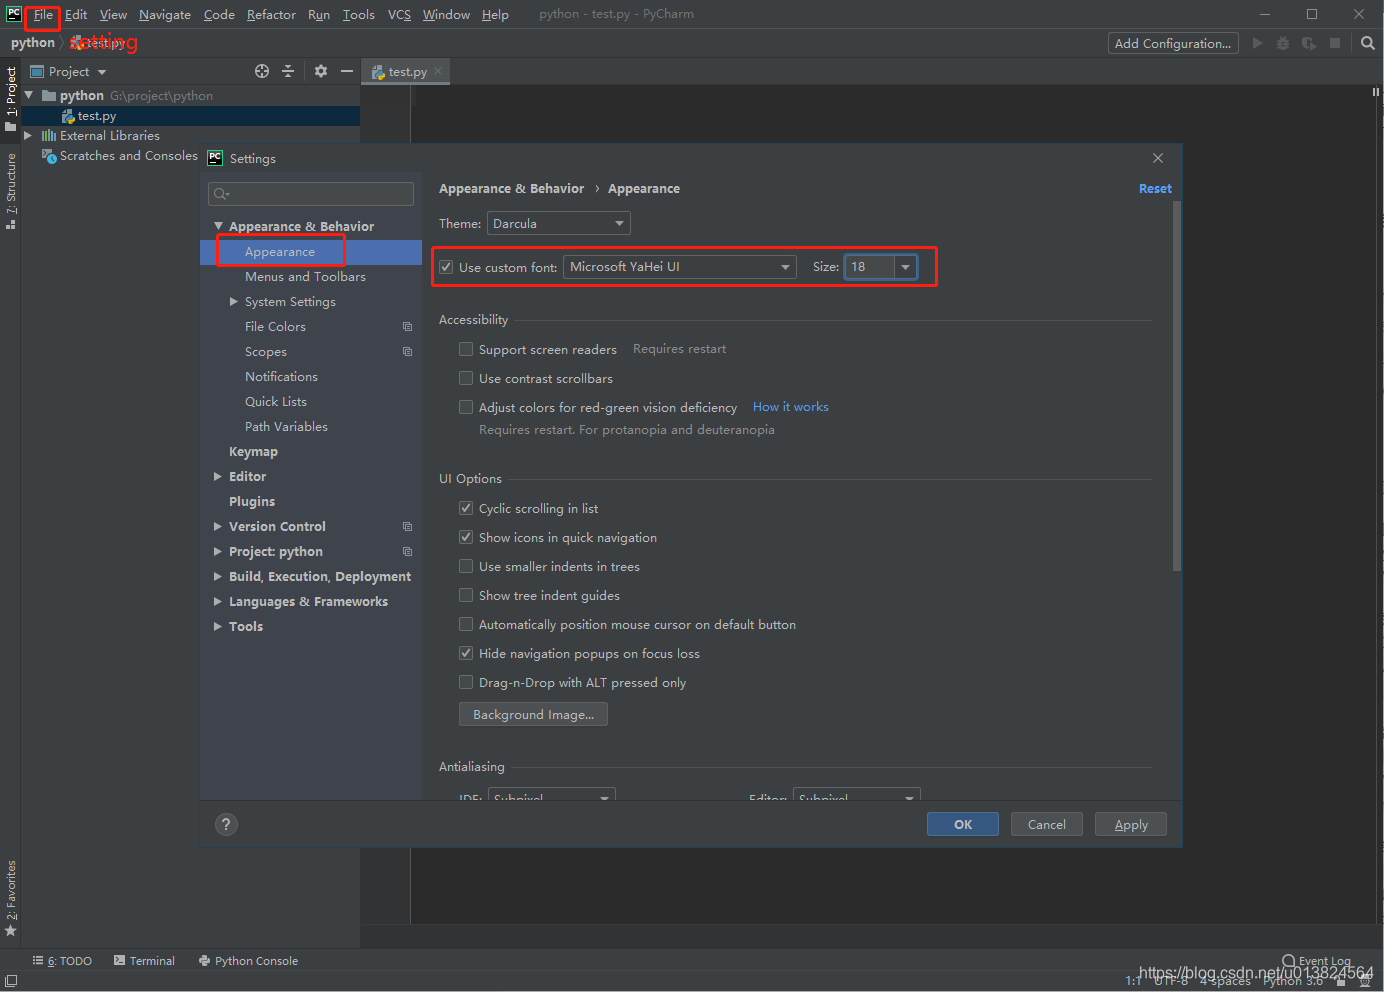Click the project-level icon beside Project: python

407,552
